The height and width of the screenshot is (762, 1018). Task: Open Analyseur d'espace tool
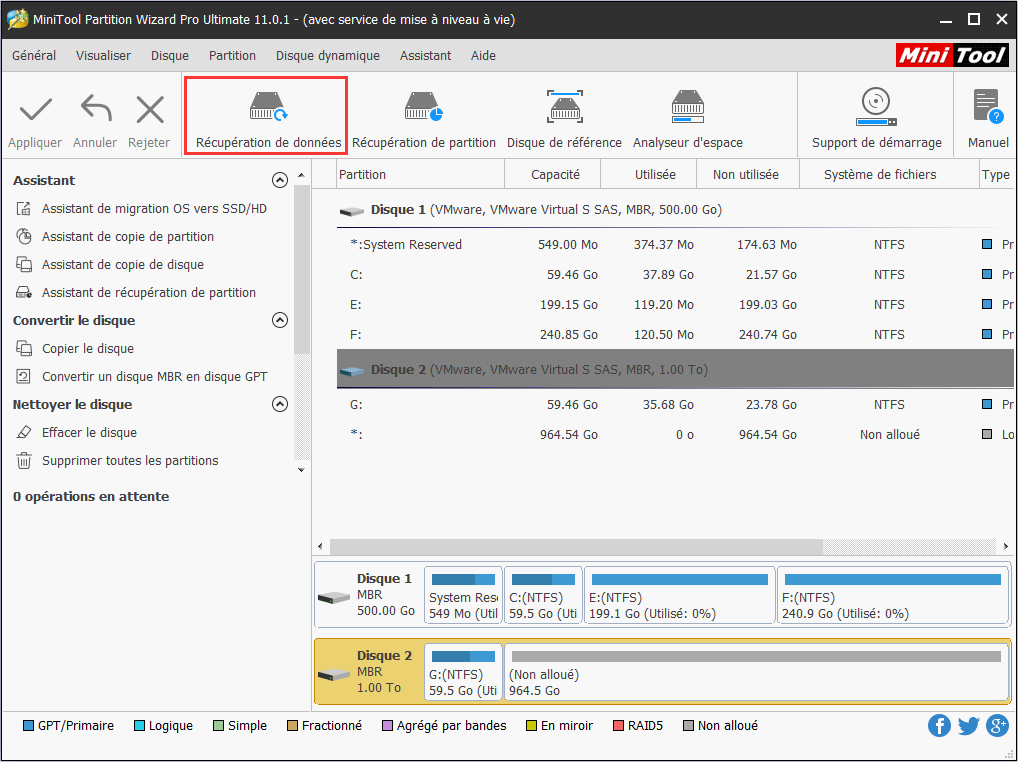[688, 119]
